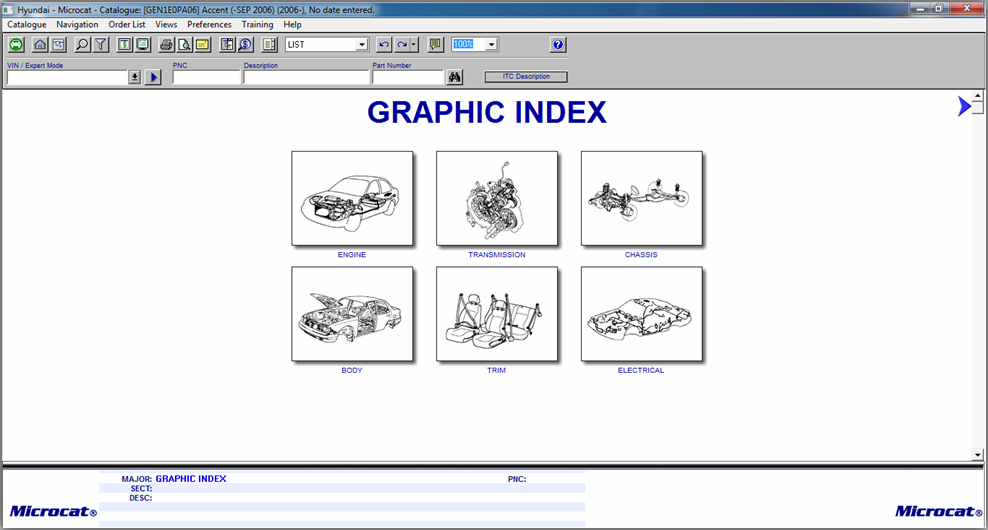Open the Views menu

166,25
